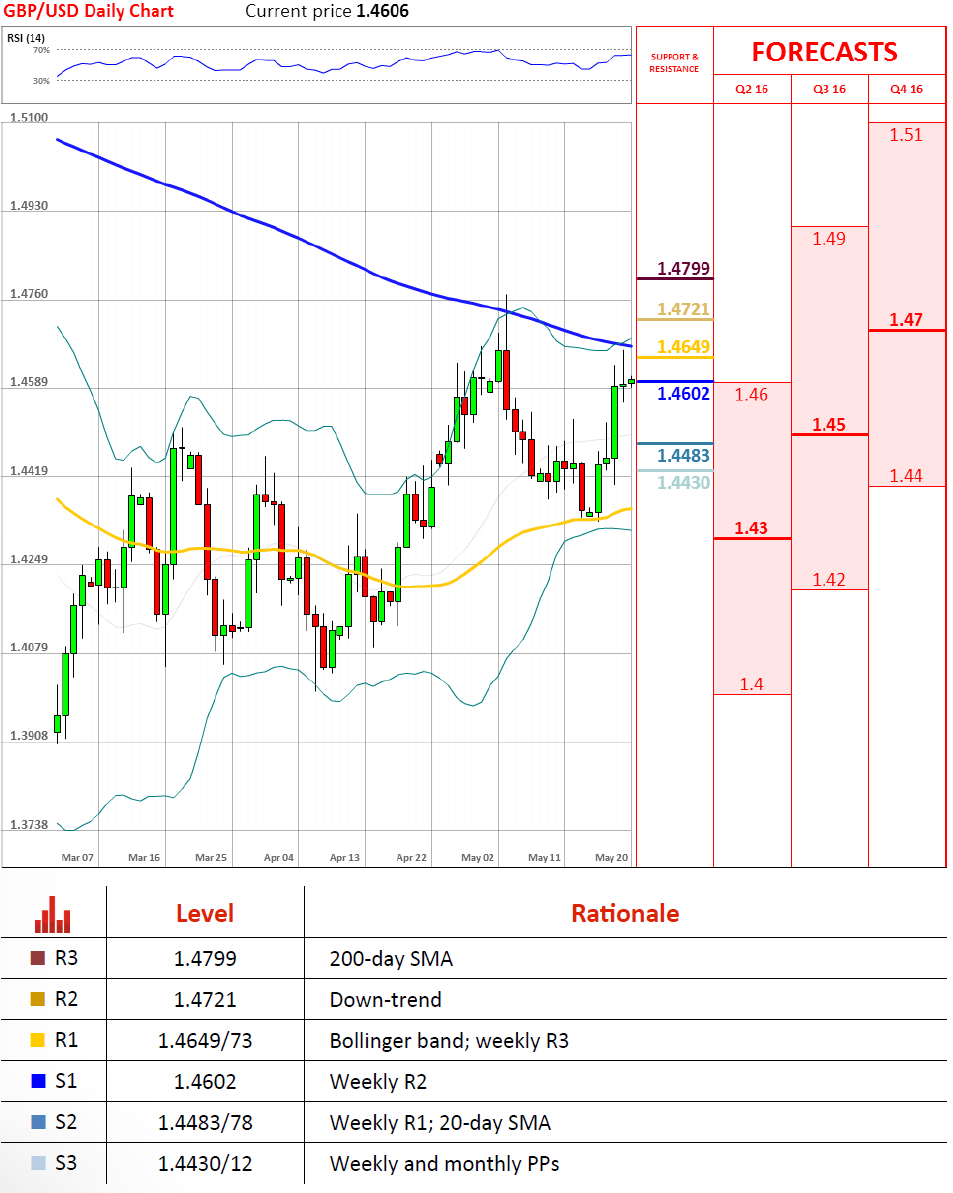The height and width of the screenshot is (1193, 953).
Task: Click the 1.4483/78 level cell
Action: pyautogui.click(x=205, y=1123)
